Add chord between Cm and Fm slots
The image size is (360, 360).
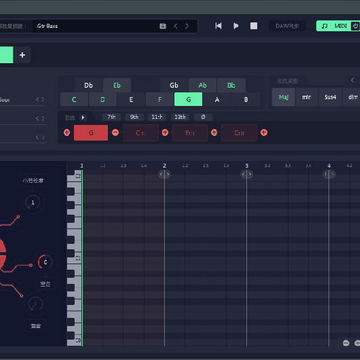click(165, 133)
